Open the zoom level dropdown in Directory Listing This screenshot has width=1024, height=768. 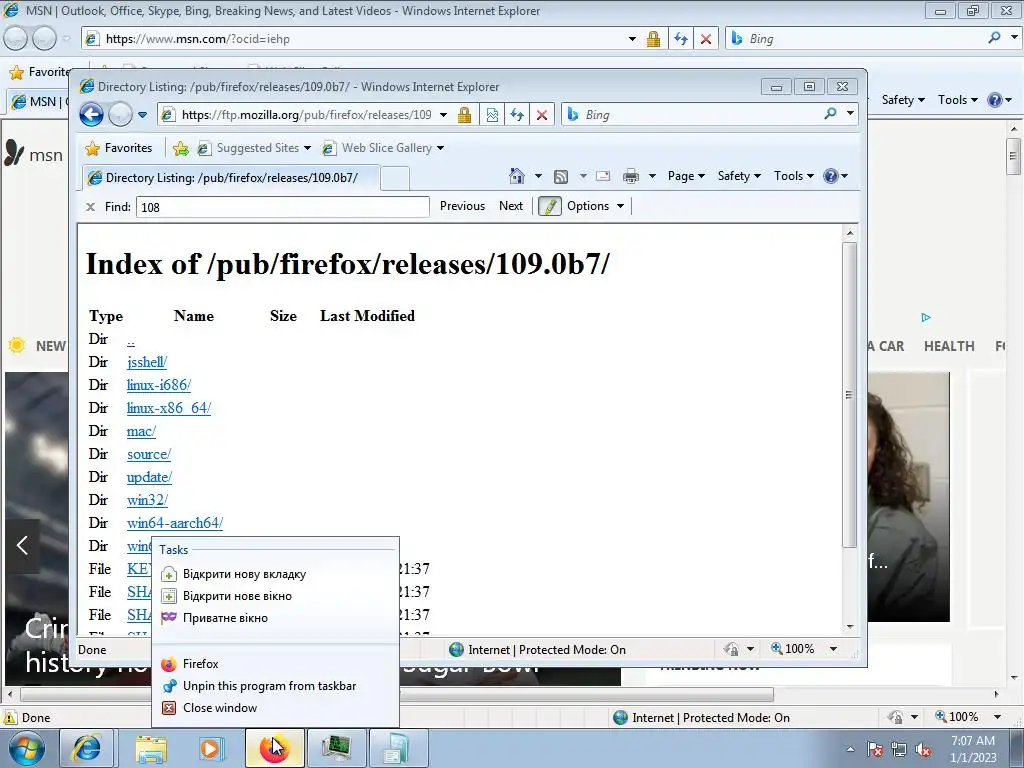click(833, 649)
